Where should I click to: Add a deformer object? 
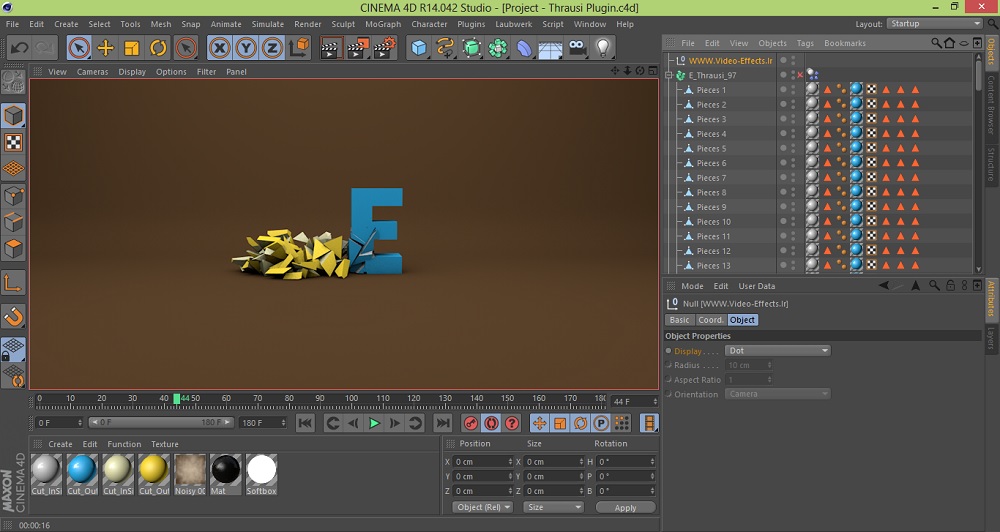524,48
